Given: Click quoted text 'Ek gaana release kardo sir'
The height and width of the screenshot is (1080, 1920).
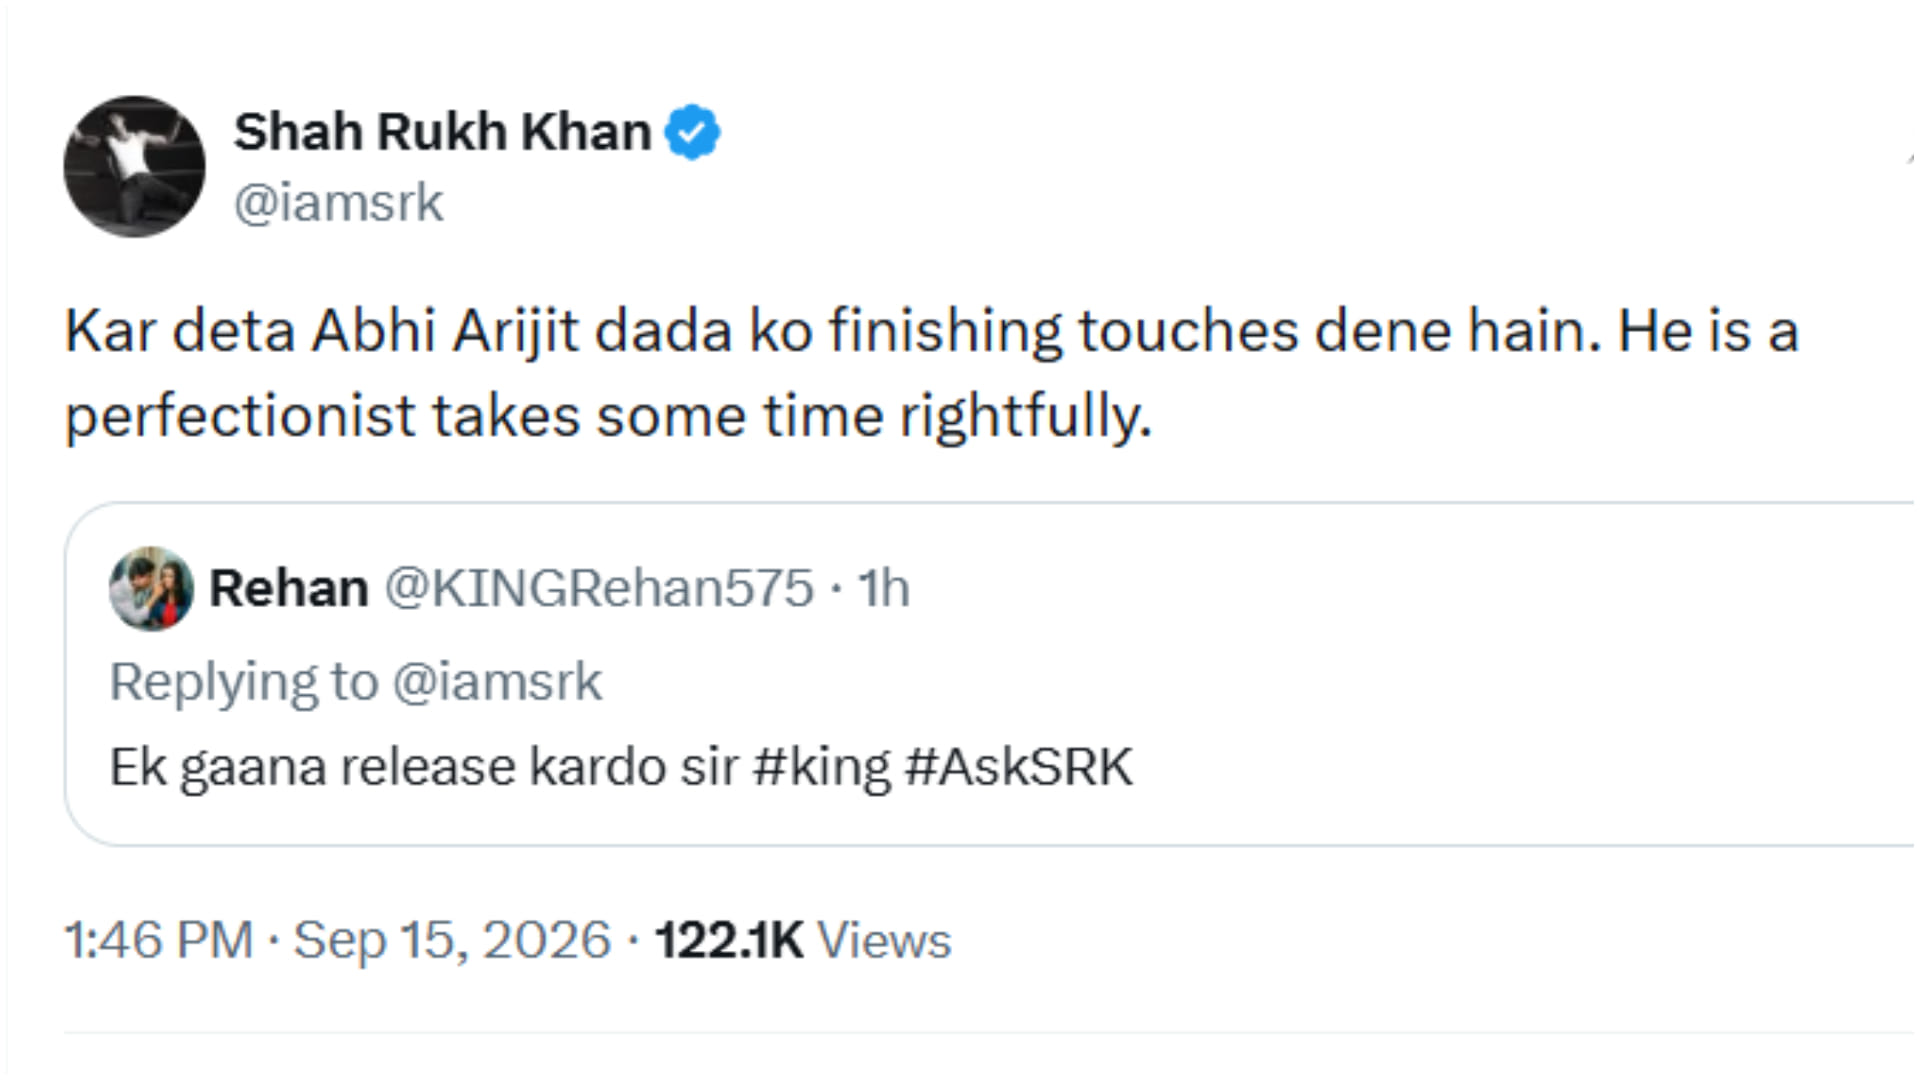Looking at the screenshot, I should pos(424,768).
